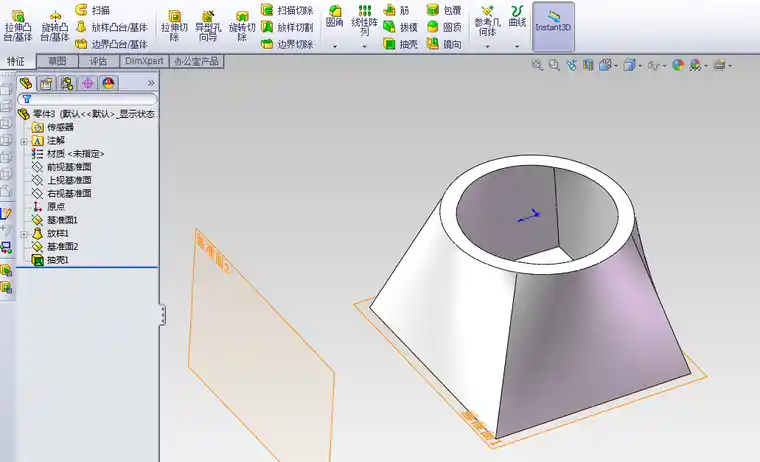Switch to the 特征 features tab
This screenshot has height=462, width=760.
(x=16, y=61)
